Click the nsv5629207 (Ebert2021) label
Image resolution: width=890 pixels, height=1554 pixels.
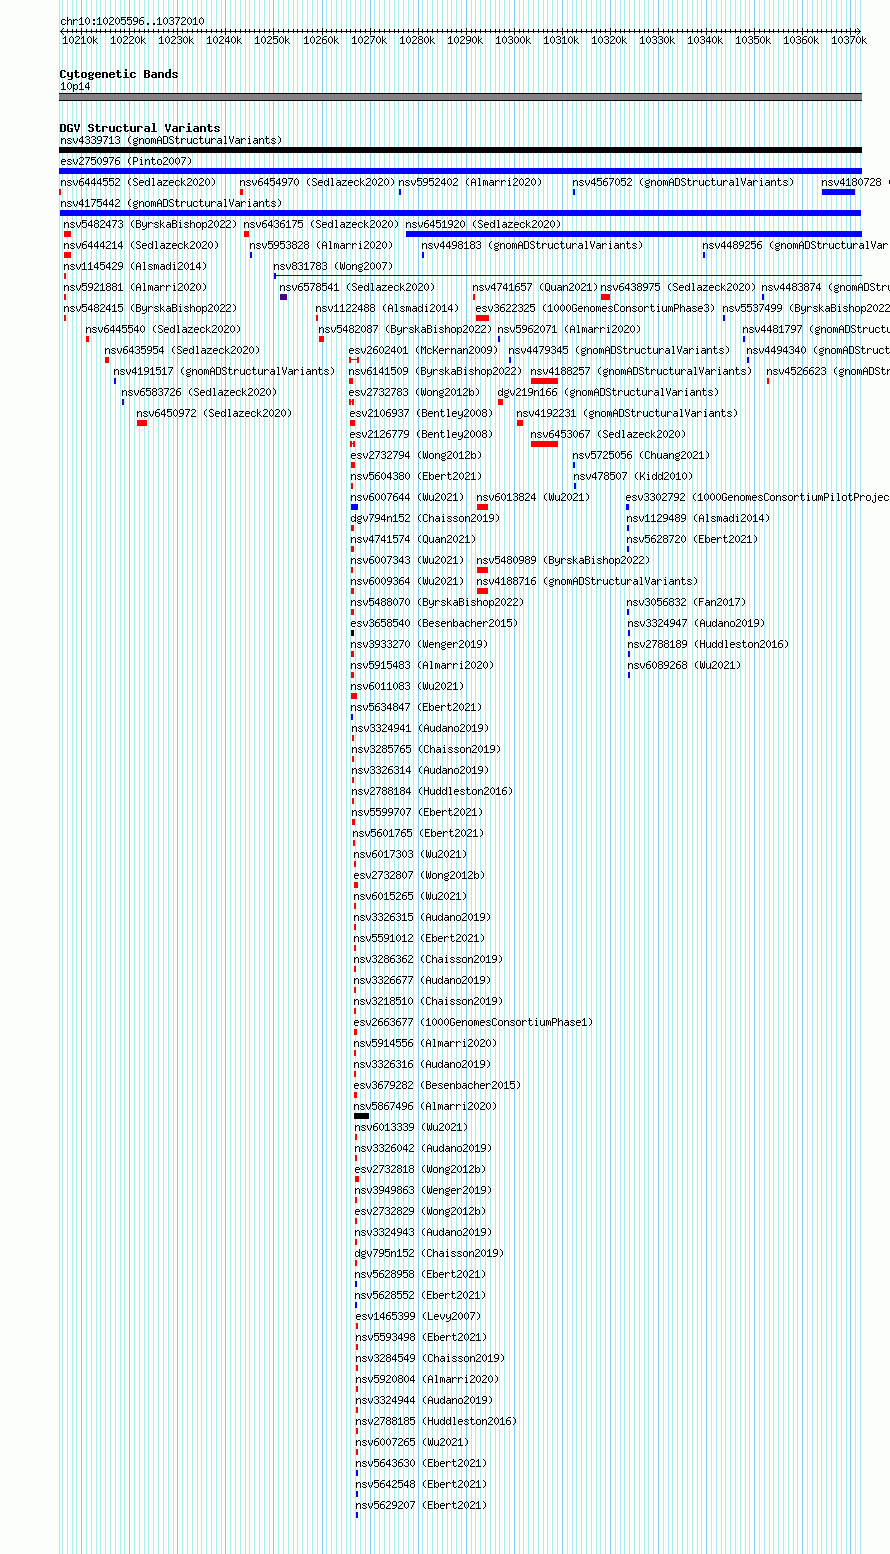421,1505
